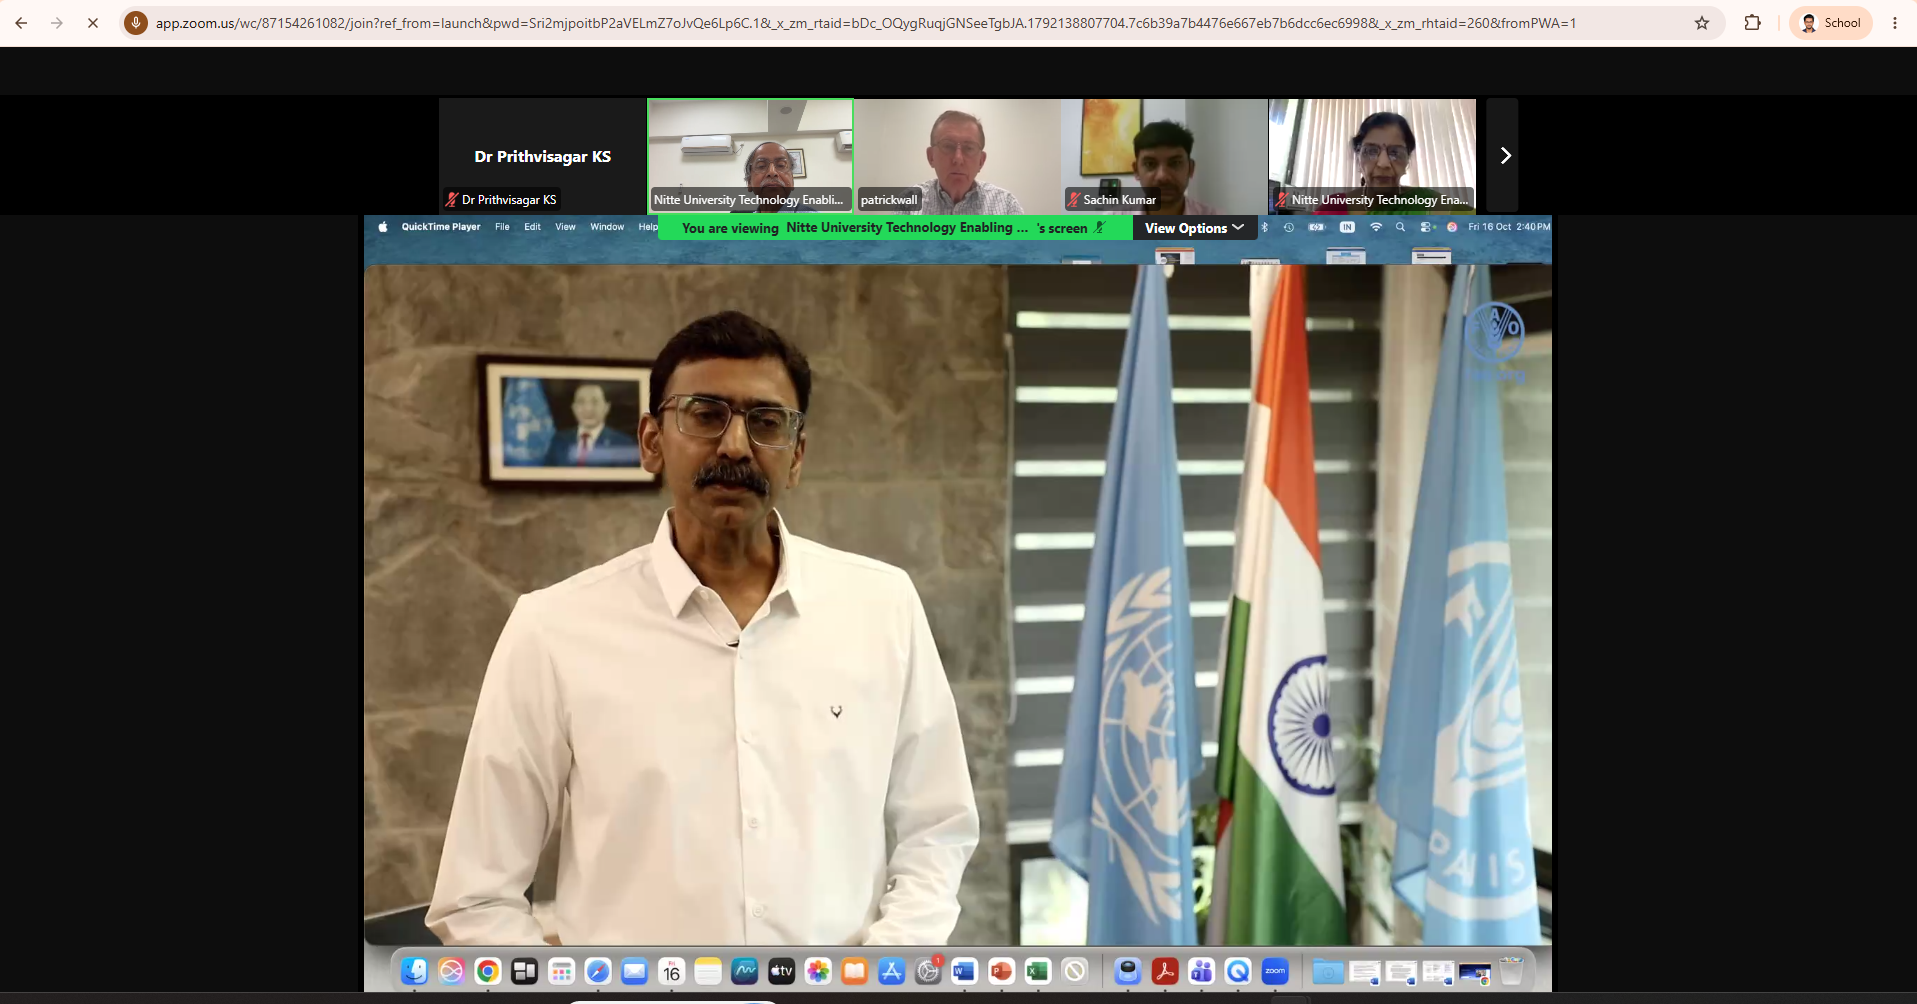Click the App Store icon in shared dock
Viewport: 1917px width, 1004px height.
[x=891, y=970]
